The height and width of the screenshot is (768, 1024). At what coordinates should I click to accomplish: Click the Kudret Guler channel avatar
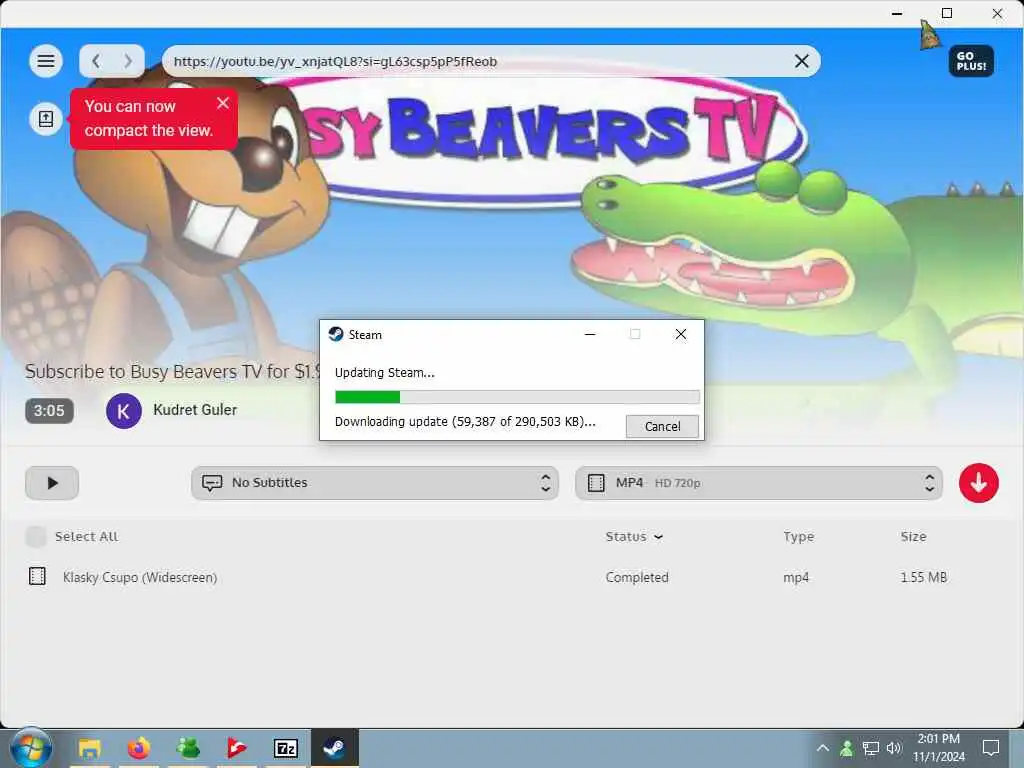(123, 411)
